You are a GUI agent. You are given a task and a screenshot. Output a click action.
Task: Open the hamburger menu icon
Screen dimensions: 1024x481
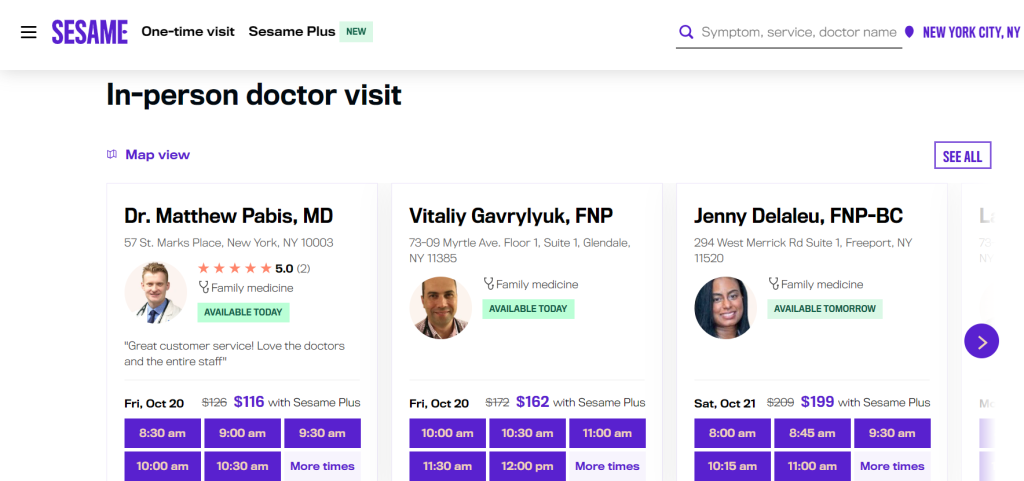[29, 32]
